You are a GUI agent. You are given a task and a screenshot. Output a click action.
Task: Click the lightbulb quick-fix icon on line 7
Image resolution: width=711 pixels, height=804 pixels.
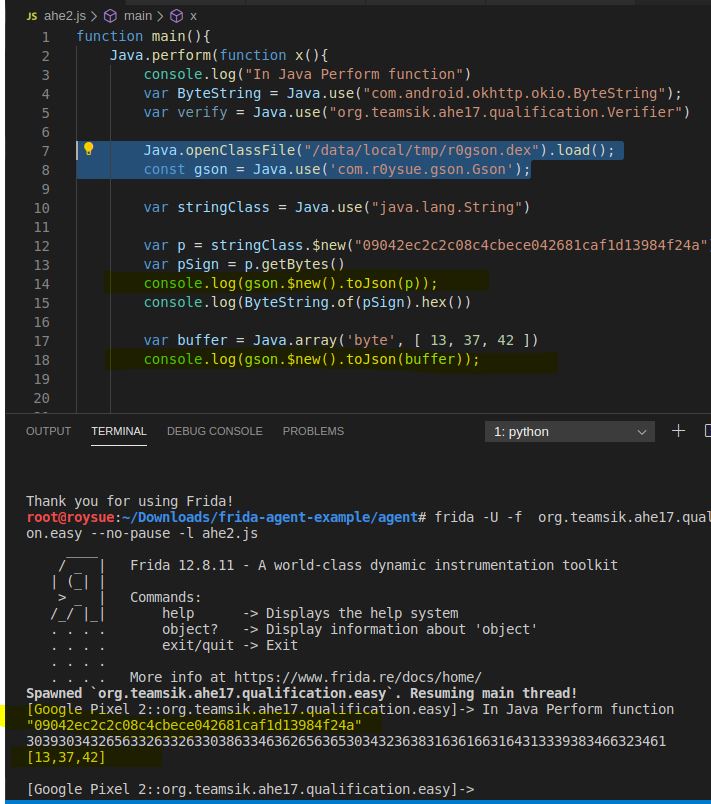88,149
